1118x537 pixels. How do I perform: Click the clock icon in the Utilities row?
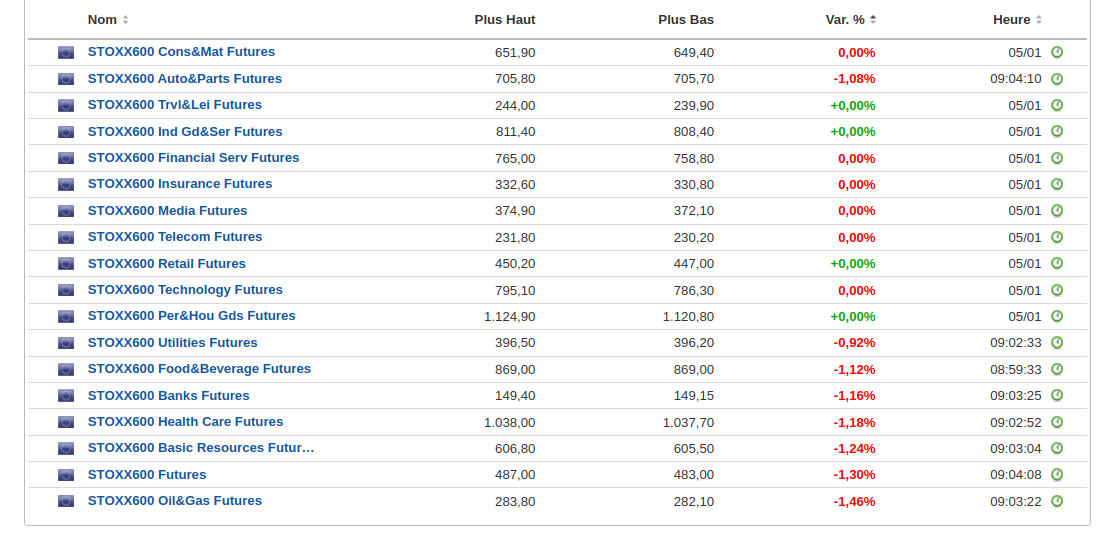coord(1057,343)
